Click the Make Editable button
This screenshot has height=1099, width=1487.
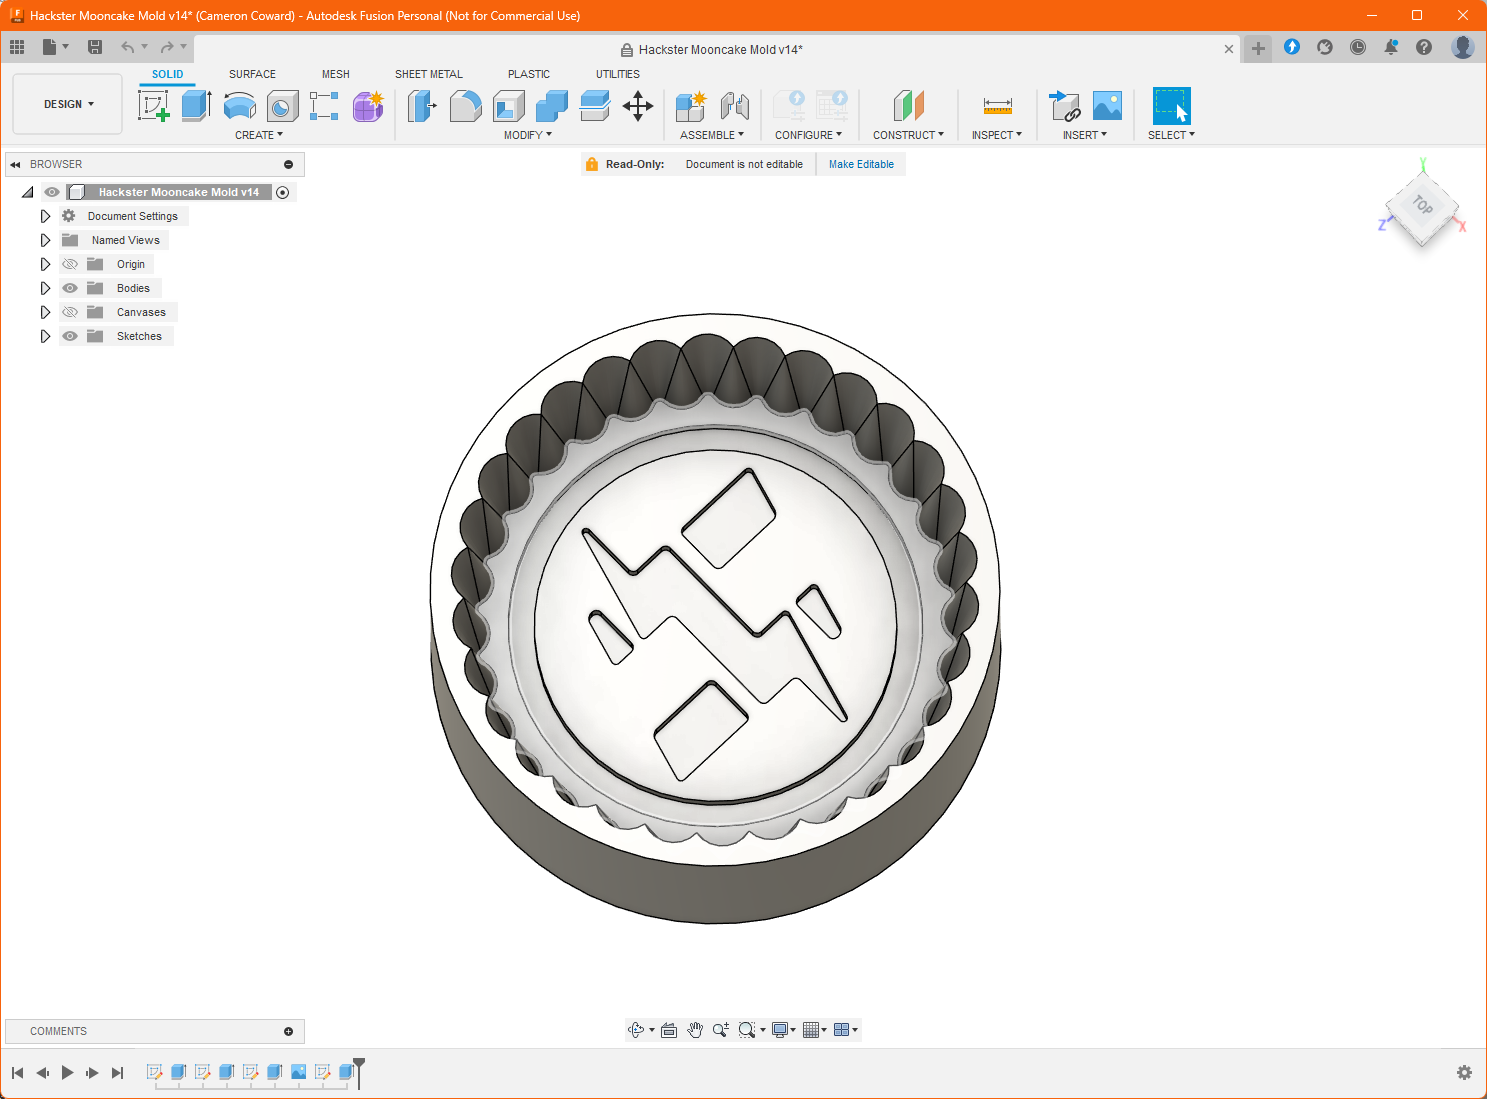pyautogui.click(x=861, y=164)
